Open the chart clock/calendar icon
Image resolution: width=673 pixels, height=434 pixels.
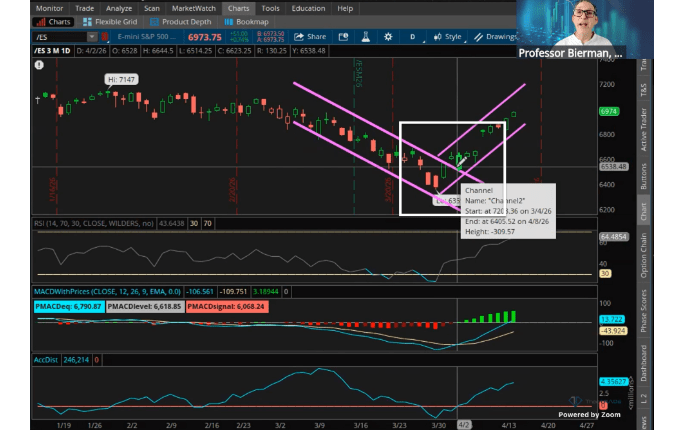(x=343, y=37)
